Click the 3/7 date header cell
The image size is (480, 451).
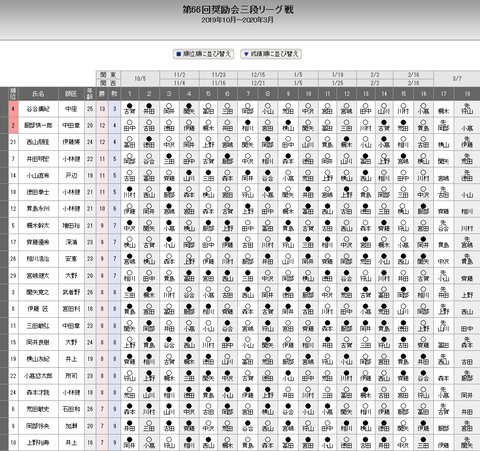pyautogui.click(x=457, y=79)
